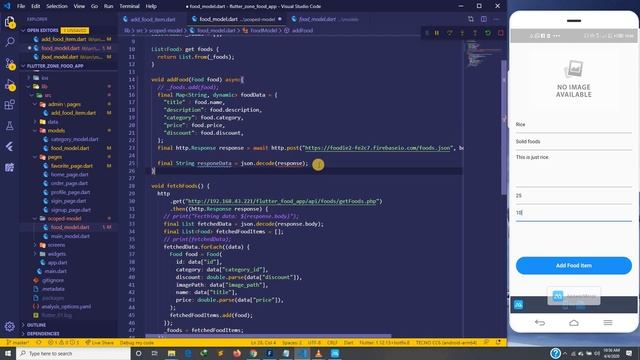The image size is (640, 360).
Task: Click the Windows 'Type here to search' box
Action: [x=73, y=353]
